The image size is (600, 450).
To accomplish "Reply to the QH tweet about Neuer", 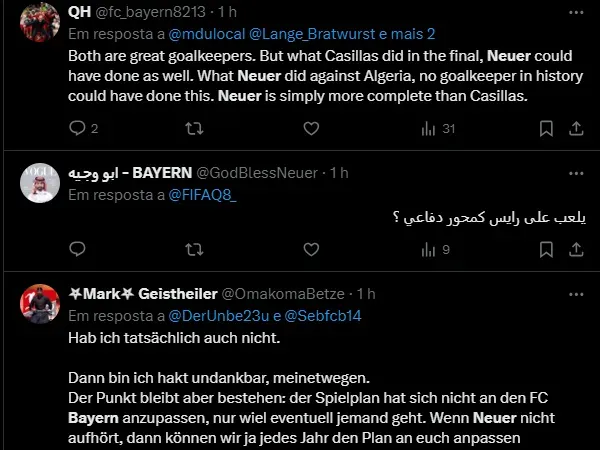I will click(x=79, y=128).
